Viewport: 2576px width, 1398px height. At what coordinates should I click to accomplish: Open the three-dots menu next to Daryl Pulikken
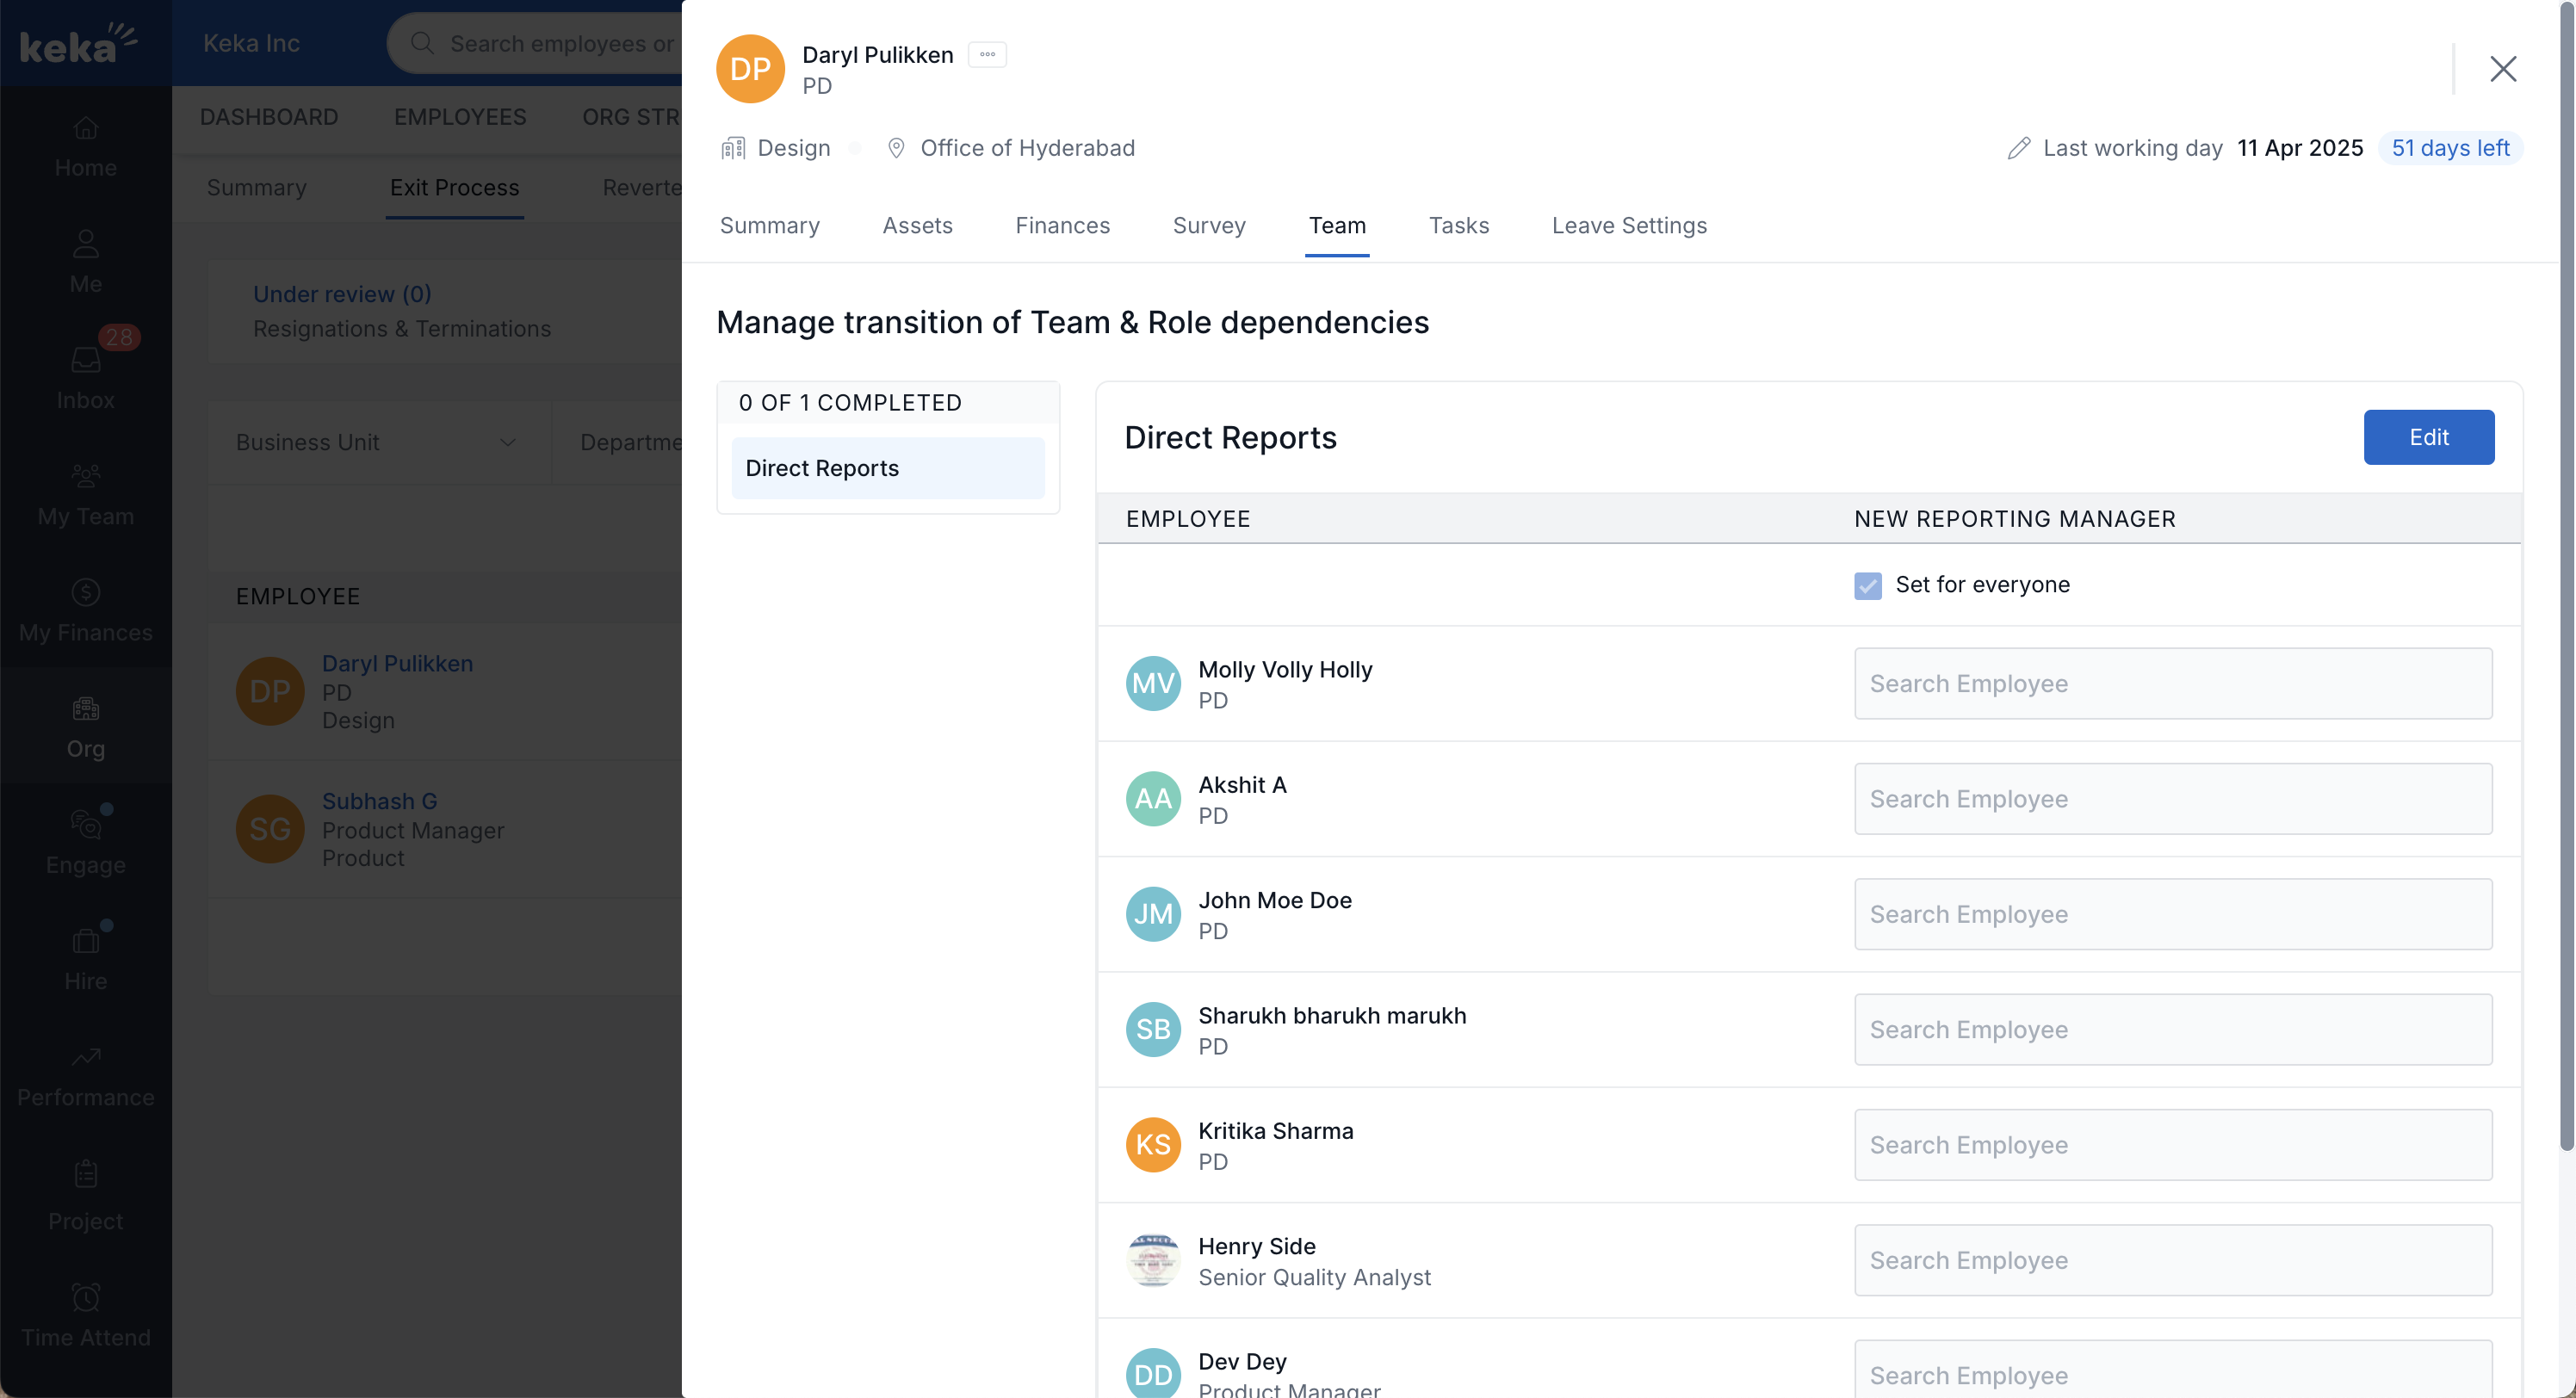pyautogui.click(x=987, y=55)
